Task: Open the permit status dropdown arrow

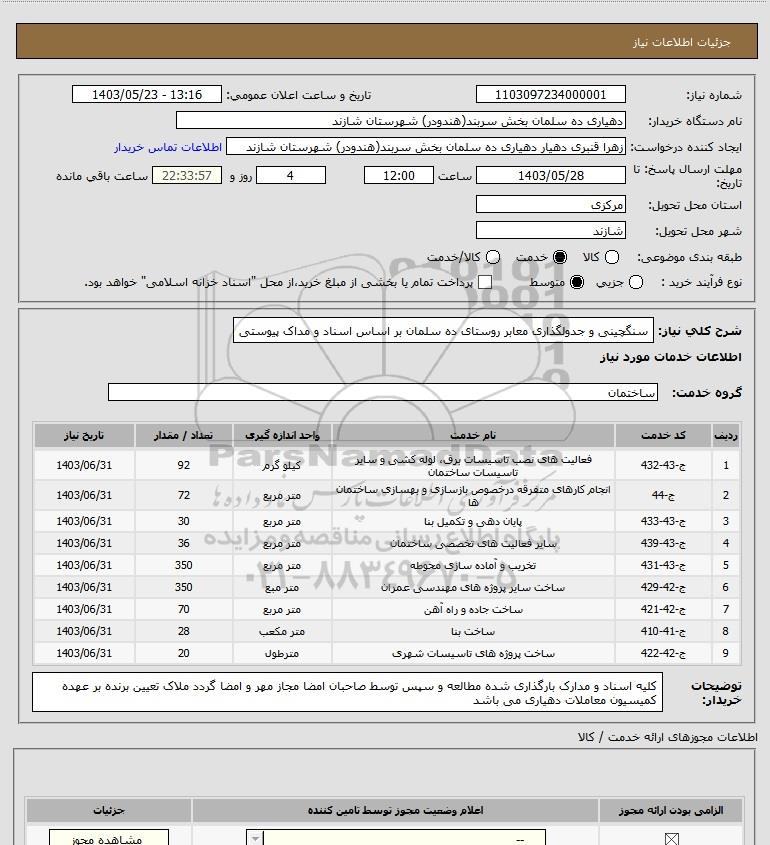Action: tap(255, 838)
